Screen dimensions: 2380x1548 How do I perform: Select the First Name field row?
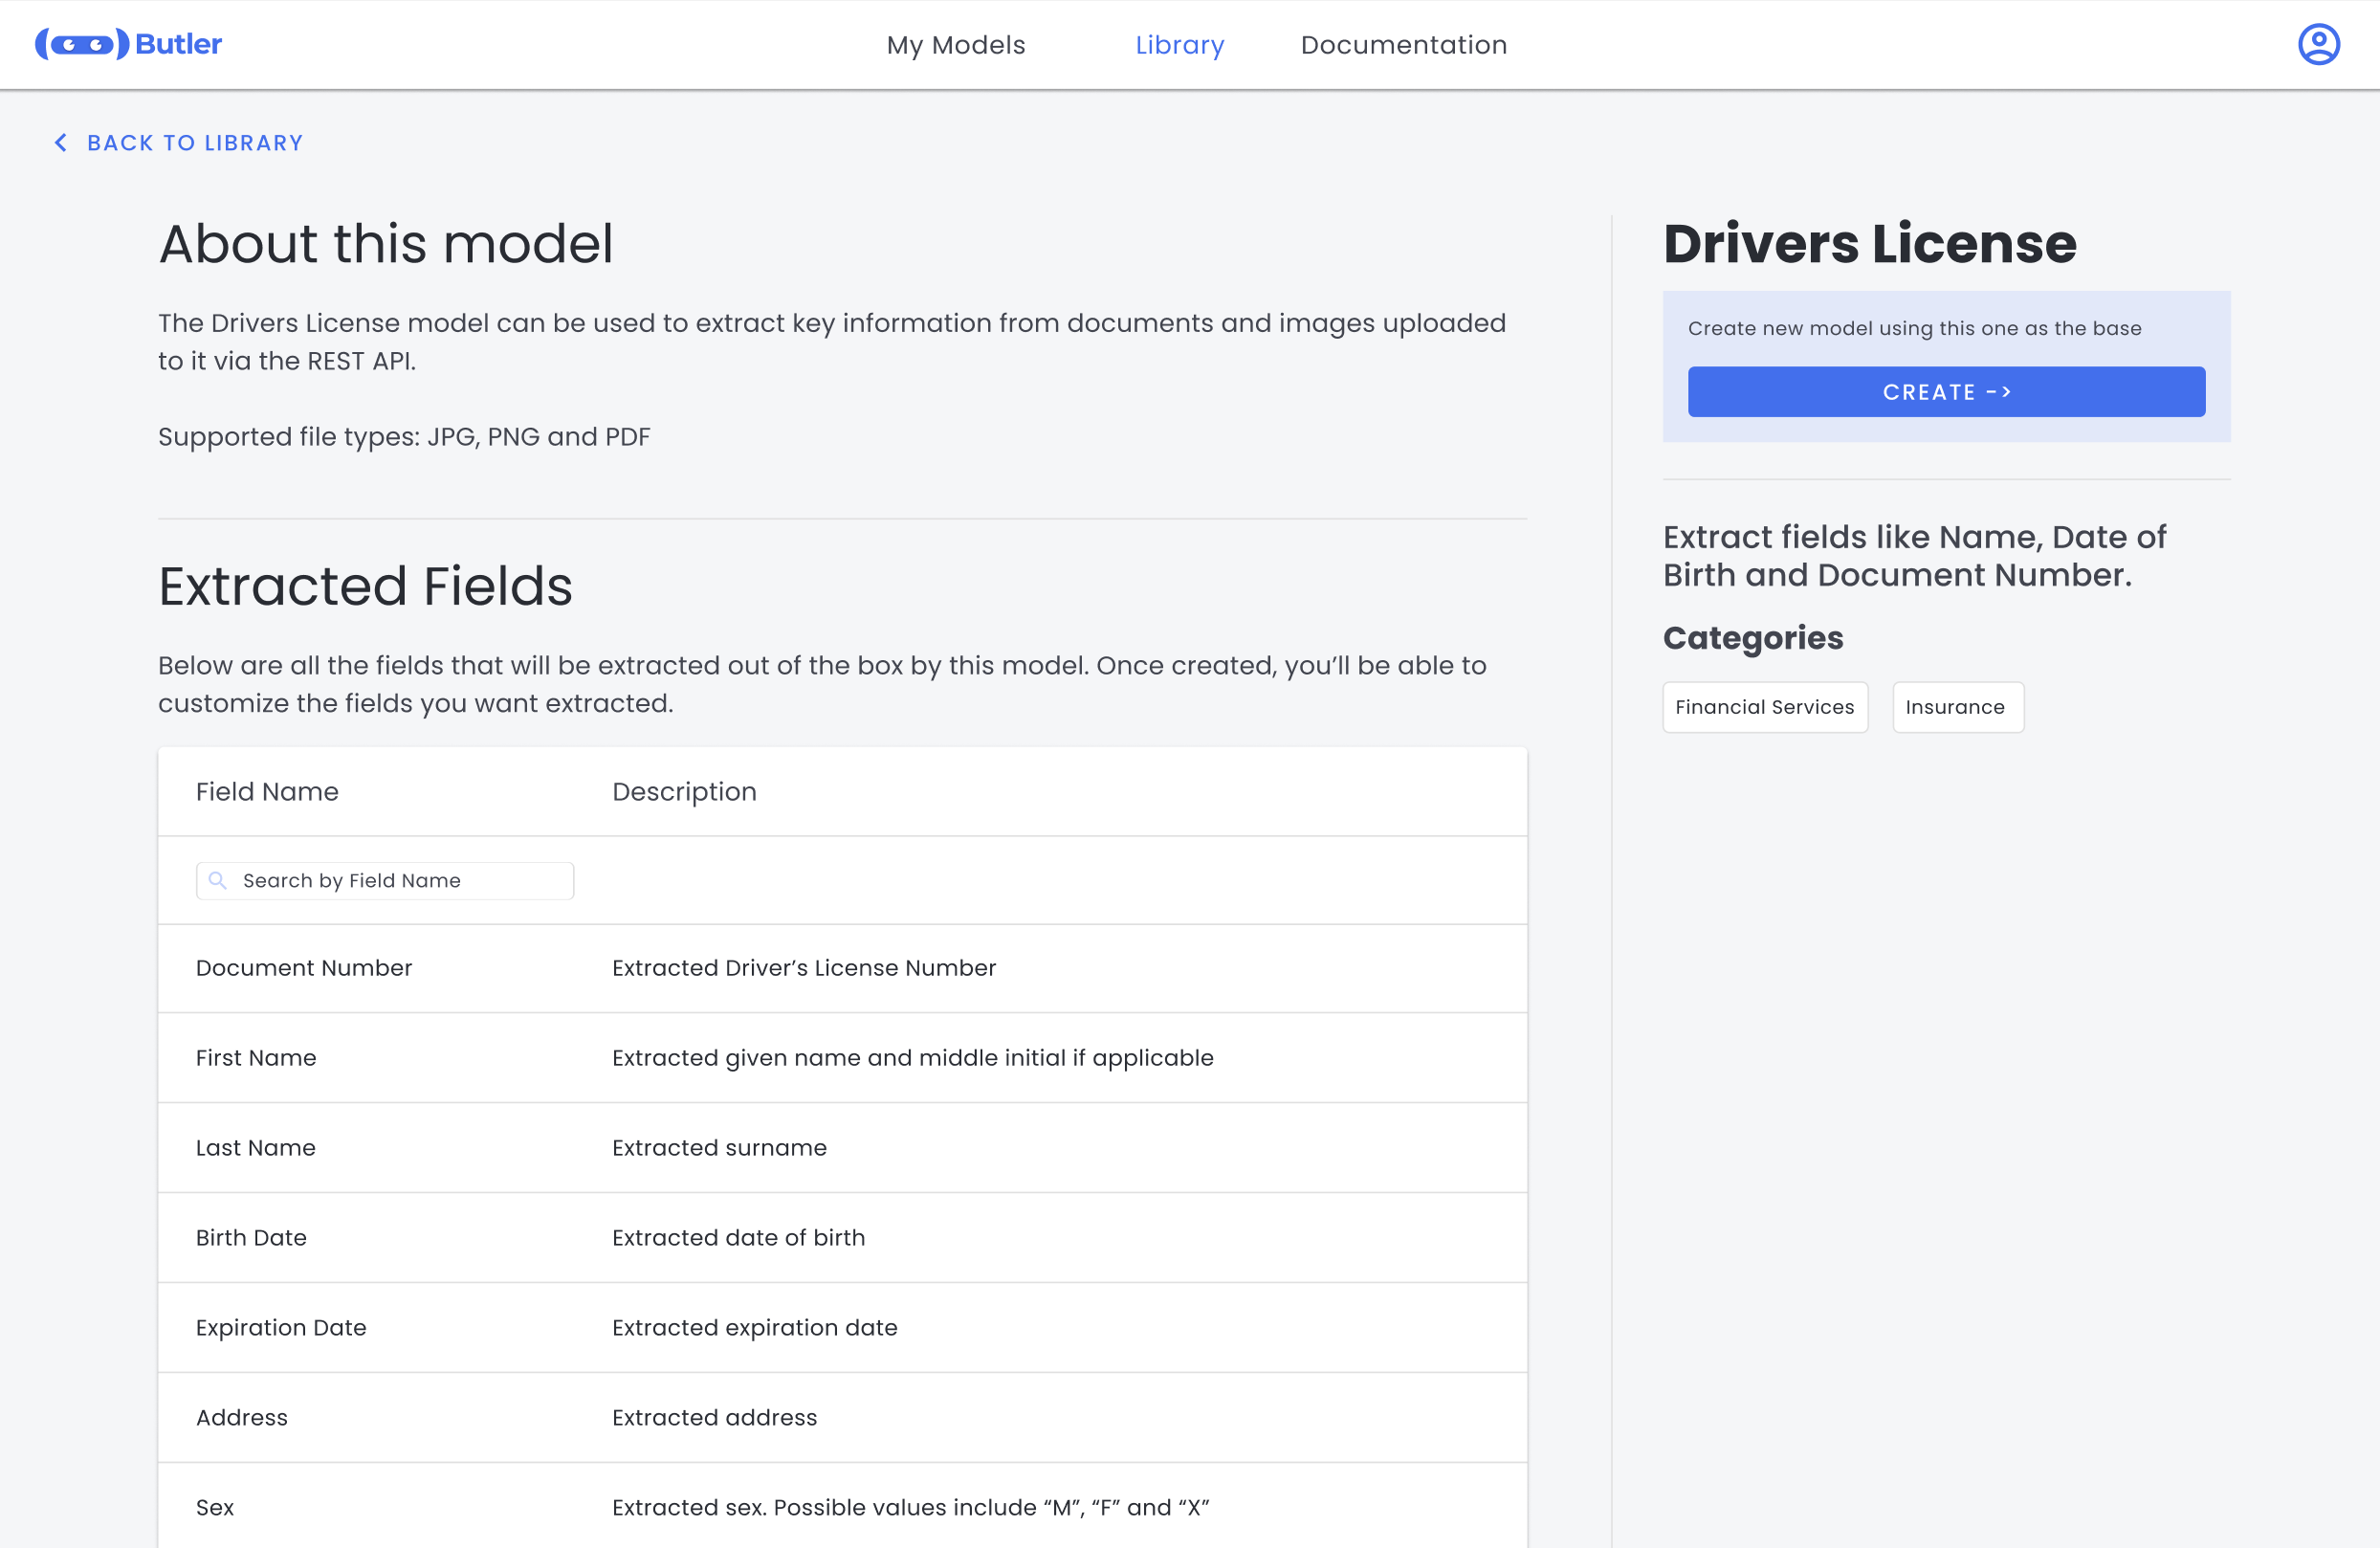tap(842, 1058)
